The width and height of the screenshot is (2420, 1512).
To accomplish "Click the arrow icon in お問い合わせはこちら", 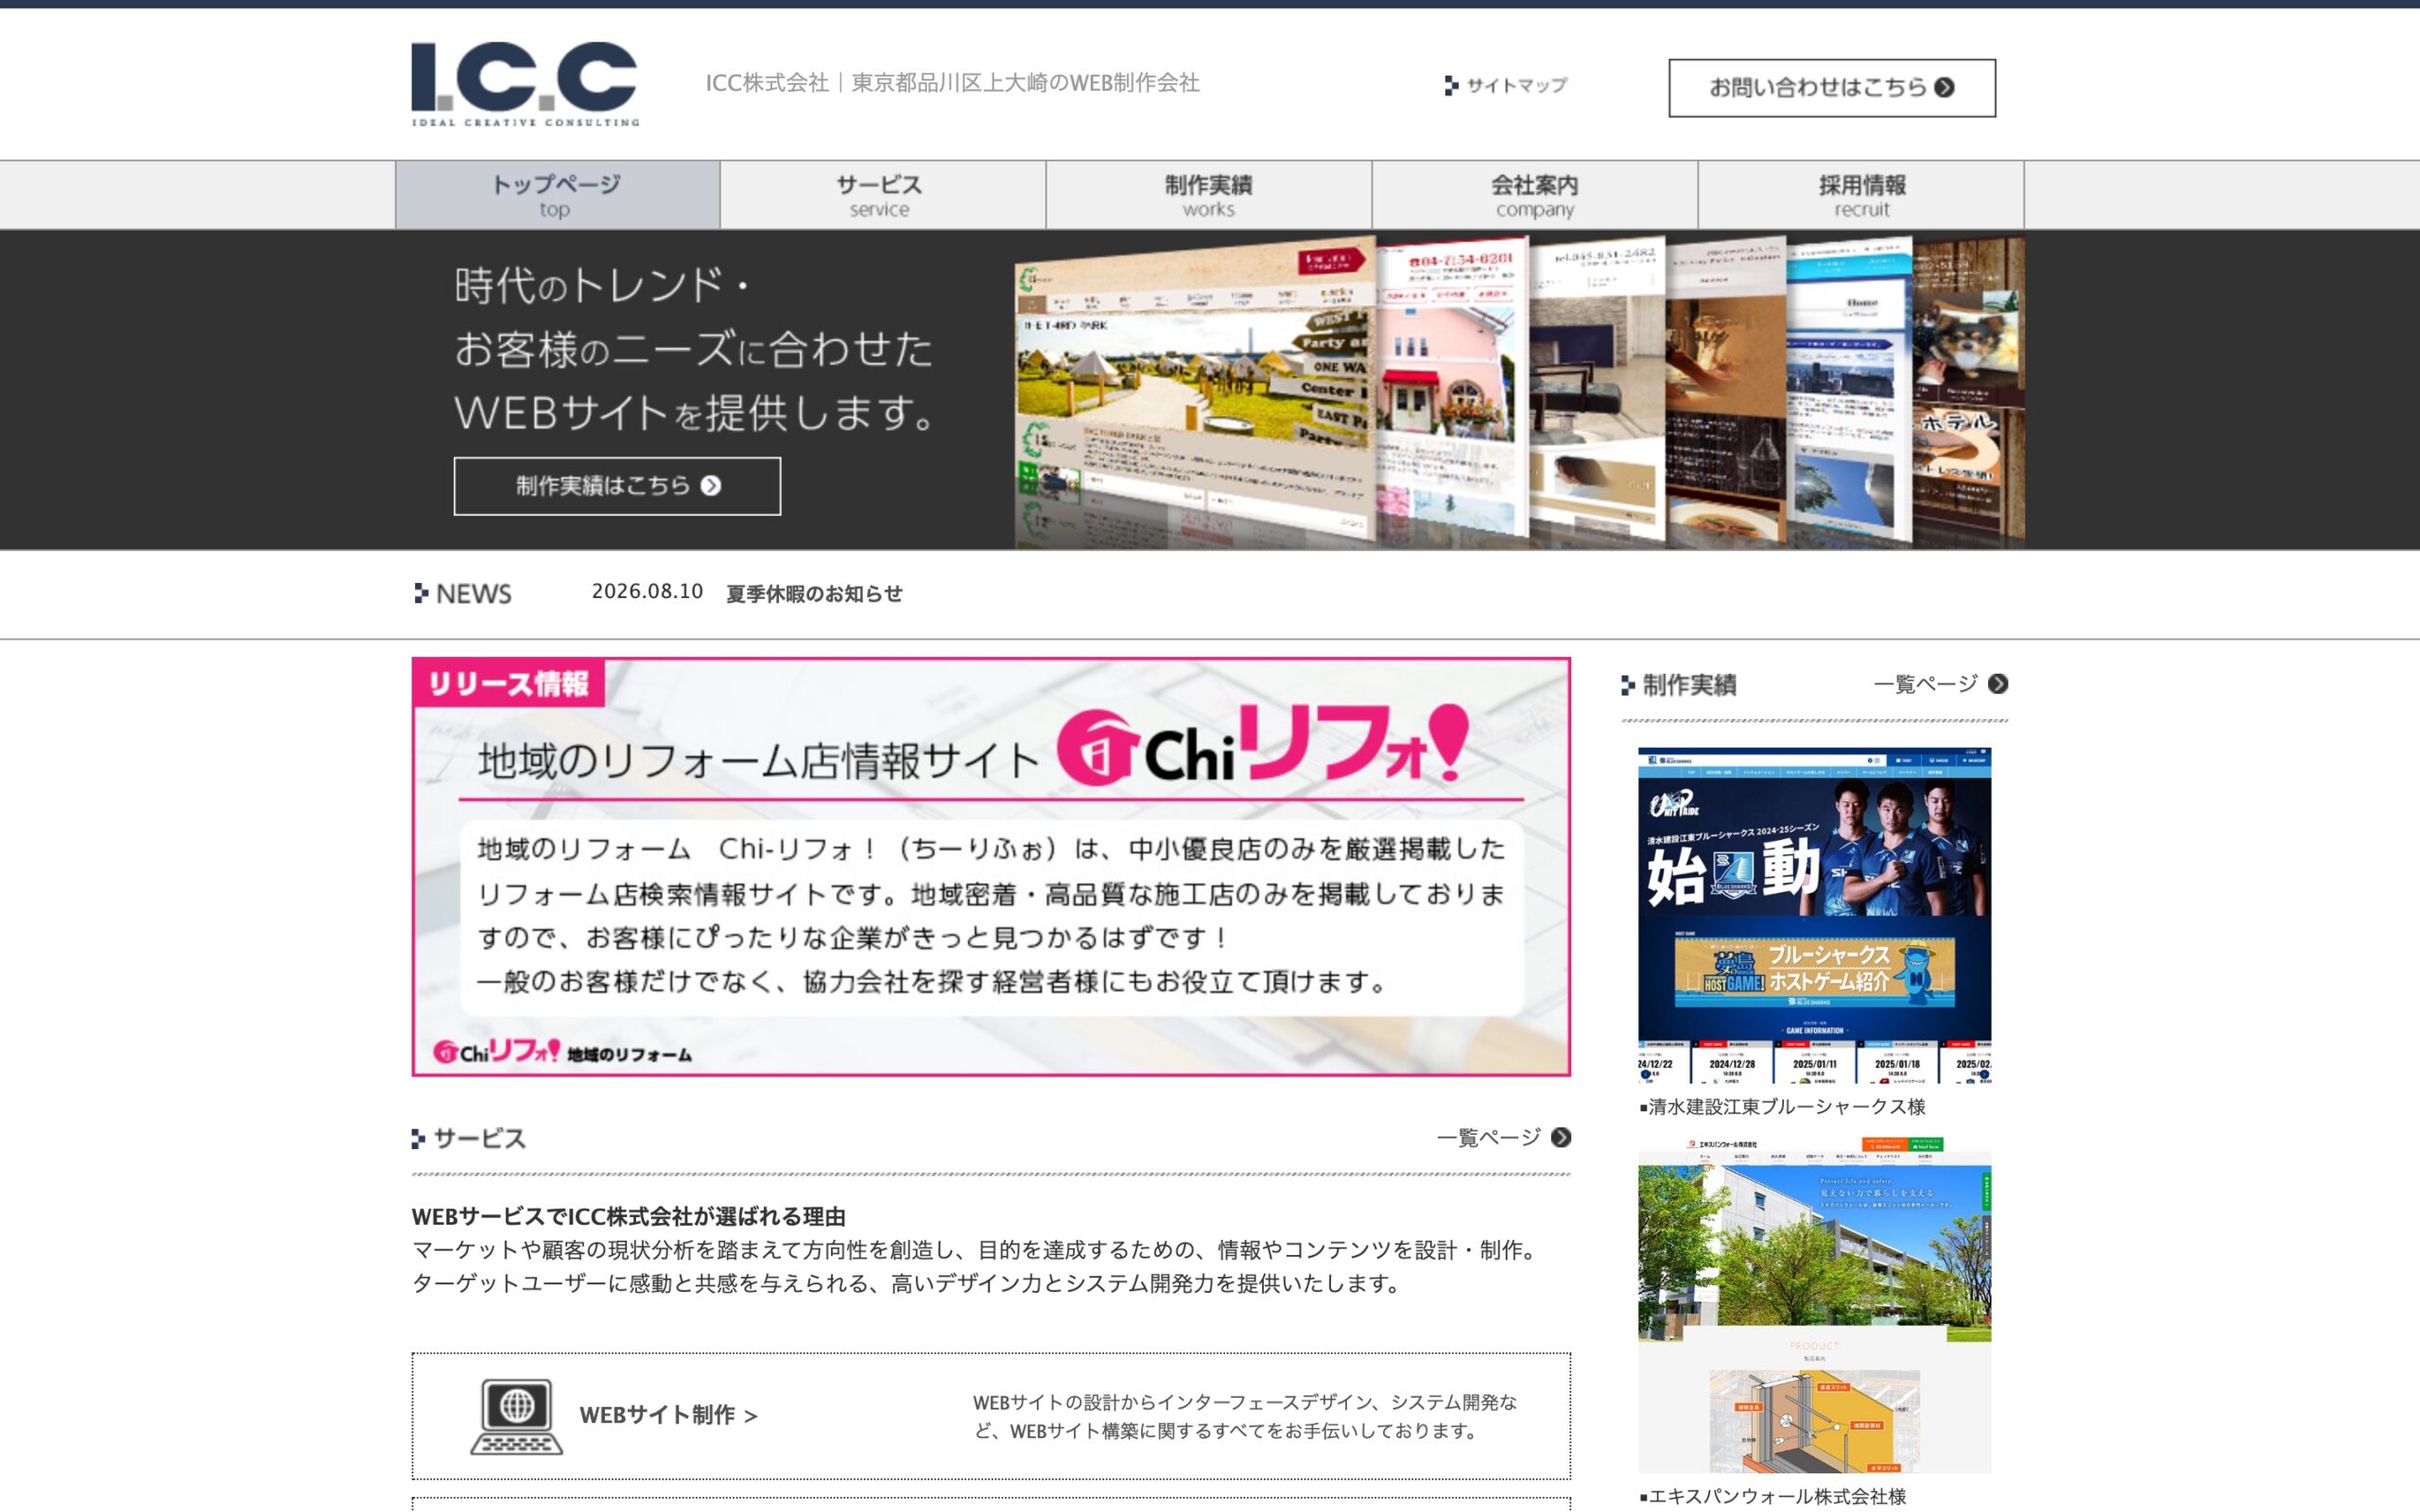I will pyautogui.click(x=1944, y=88).
